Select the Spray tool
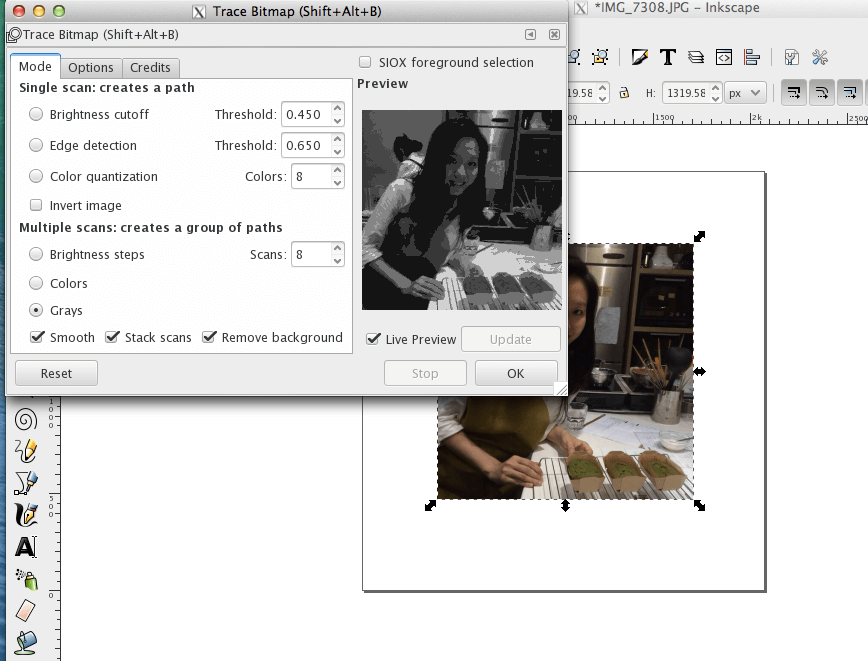 pos(26,579)
